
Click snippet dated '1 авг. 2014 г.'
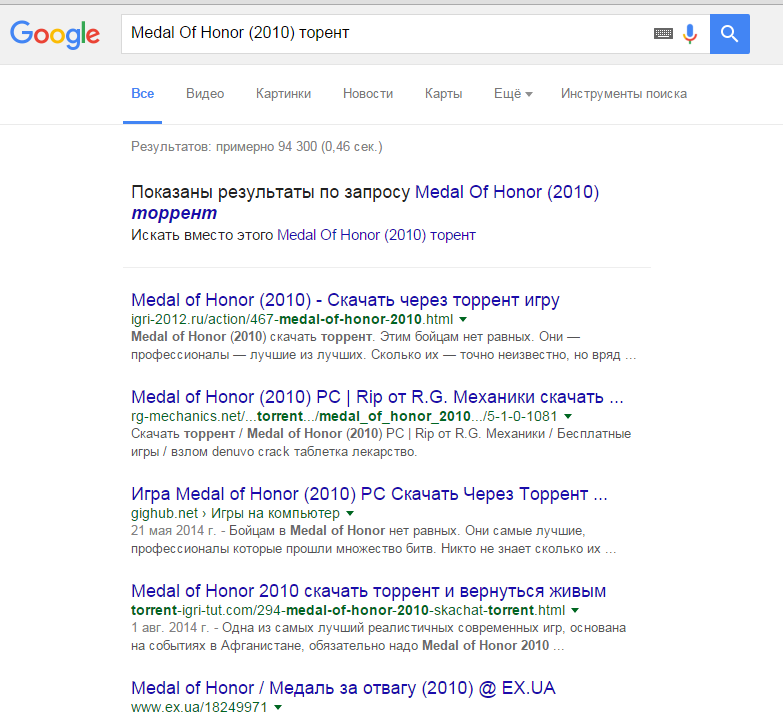click(378, 636)
